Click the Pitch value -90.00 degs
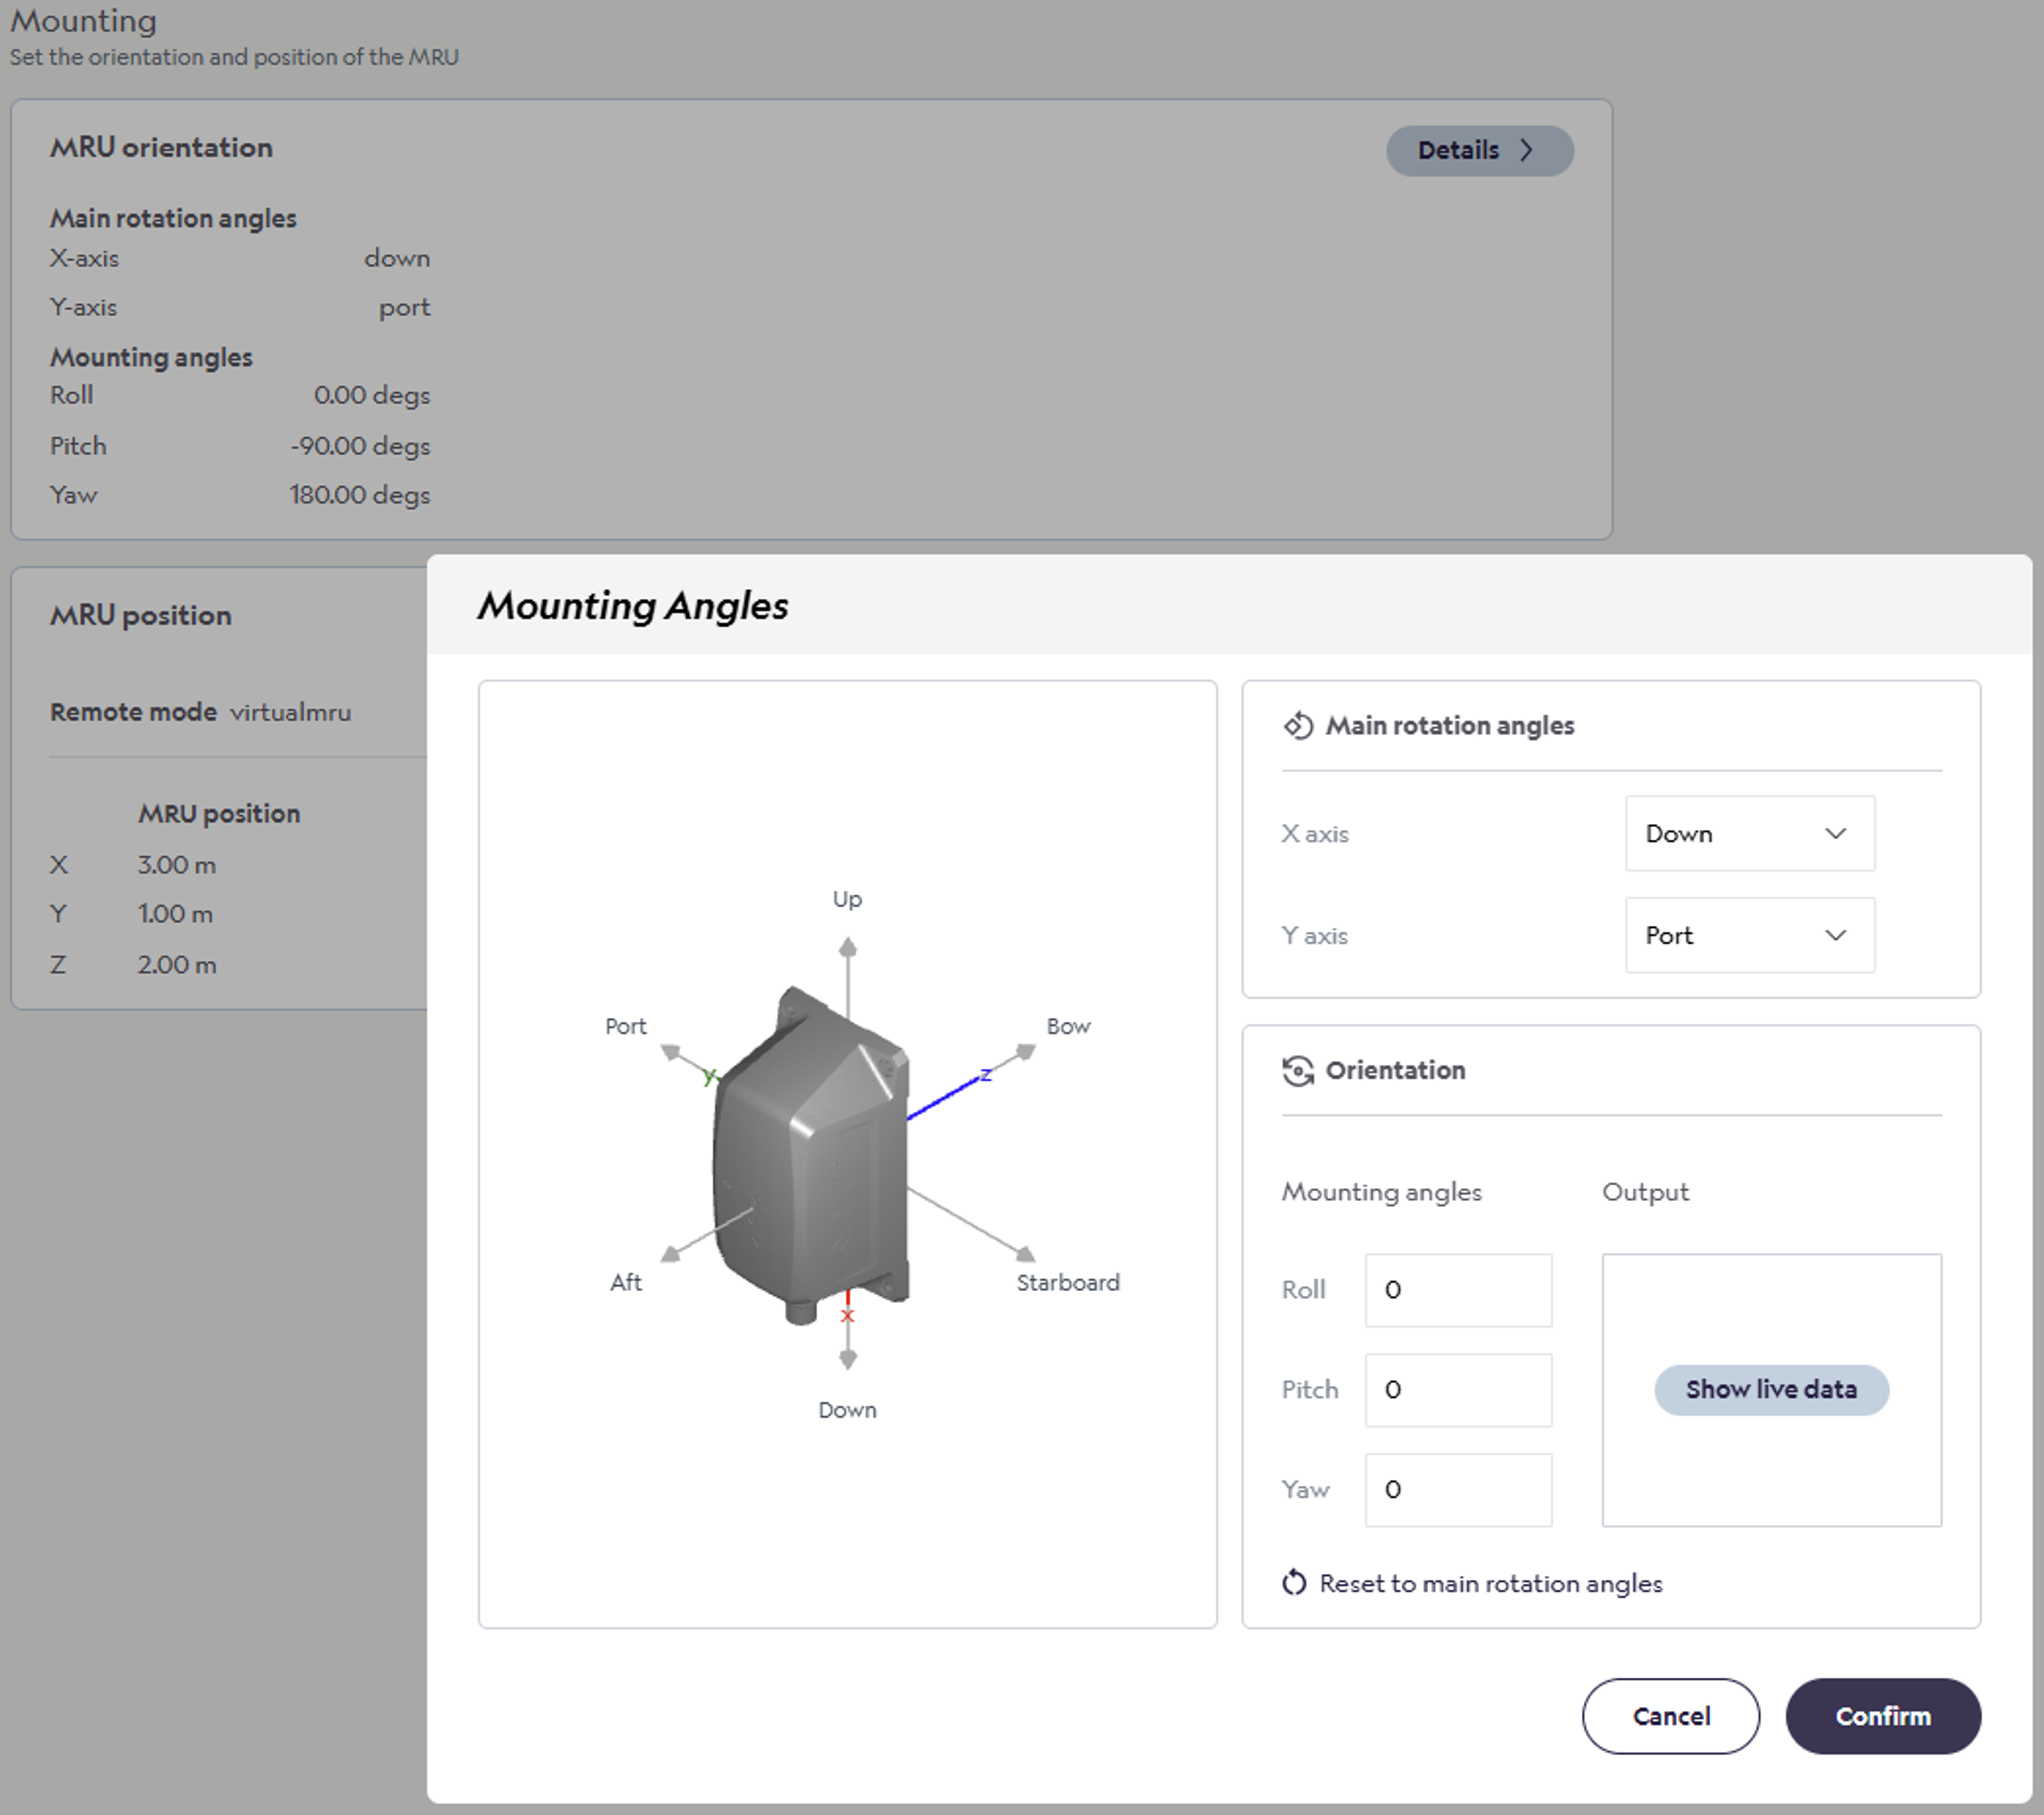 pos(360,446)
